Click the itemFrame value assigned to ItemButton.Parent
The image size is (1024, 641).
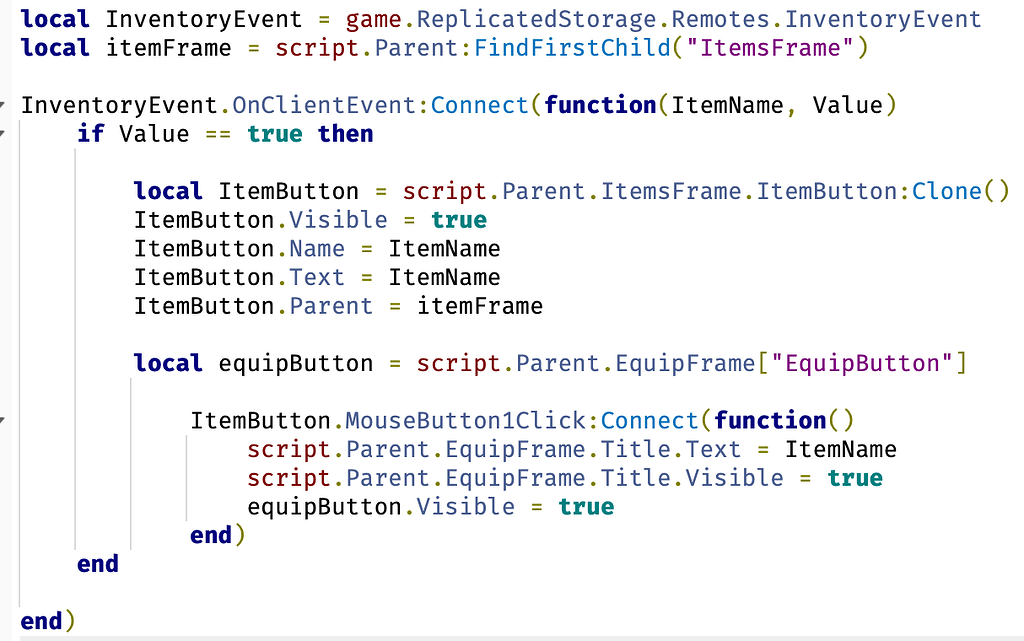point(480,306)
